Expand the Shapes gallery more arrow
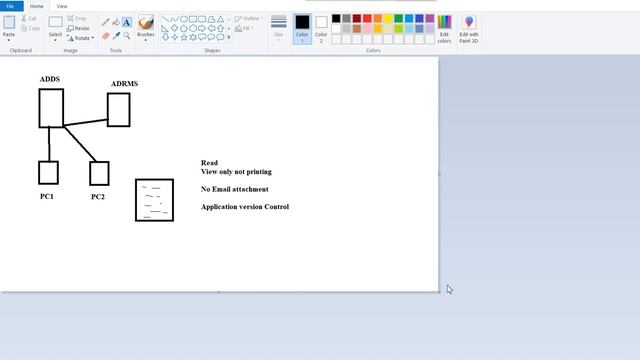The height and width of the screenshot is (360, 640). pos(229,37)
